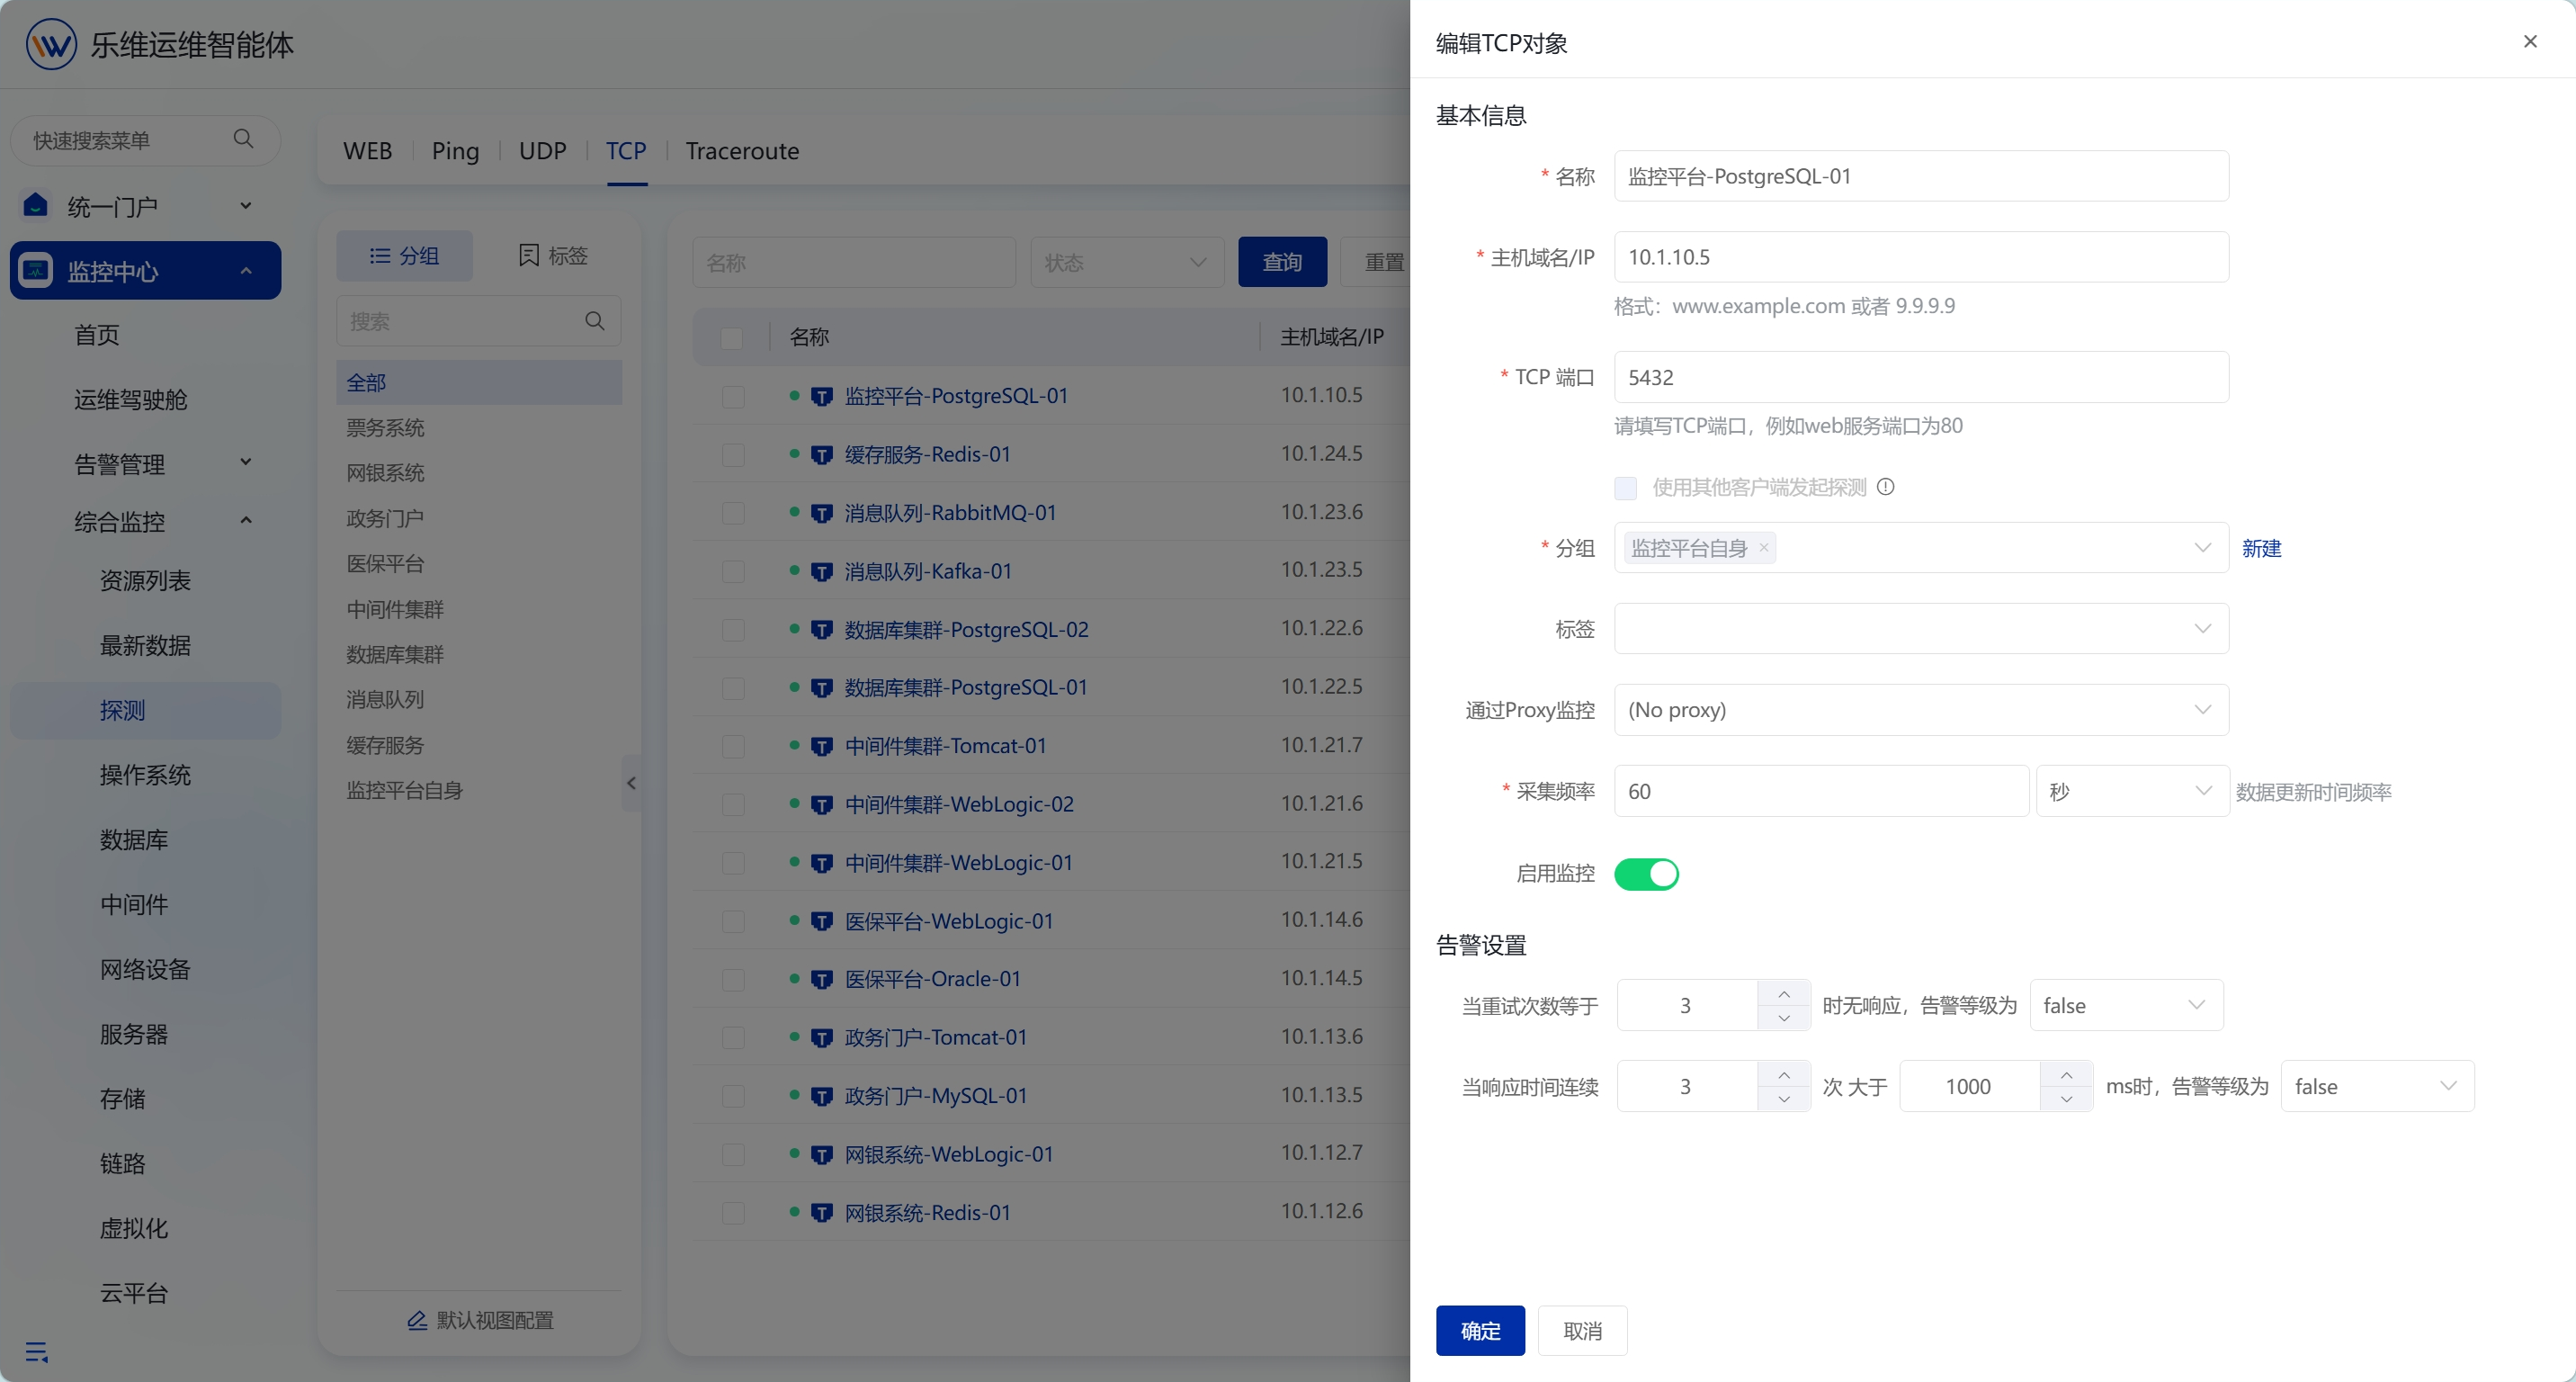Click the 监控中心 monitor icon

pos(36,270)
